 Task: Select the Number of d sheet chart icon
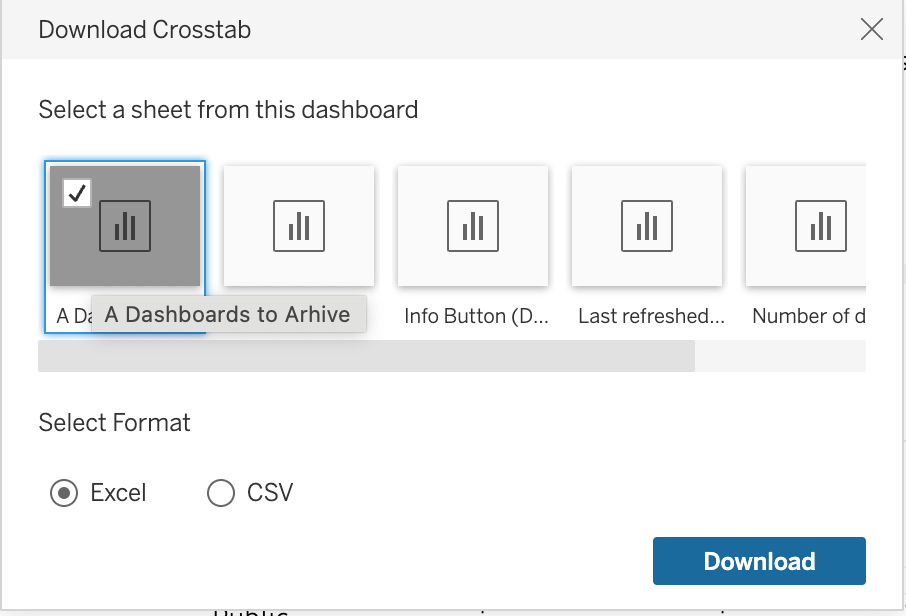click(820, 226)
